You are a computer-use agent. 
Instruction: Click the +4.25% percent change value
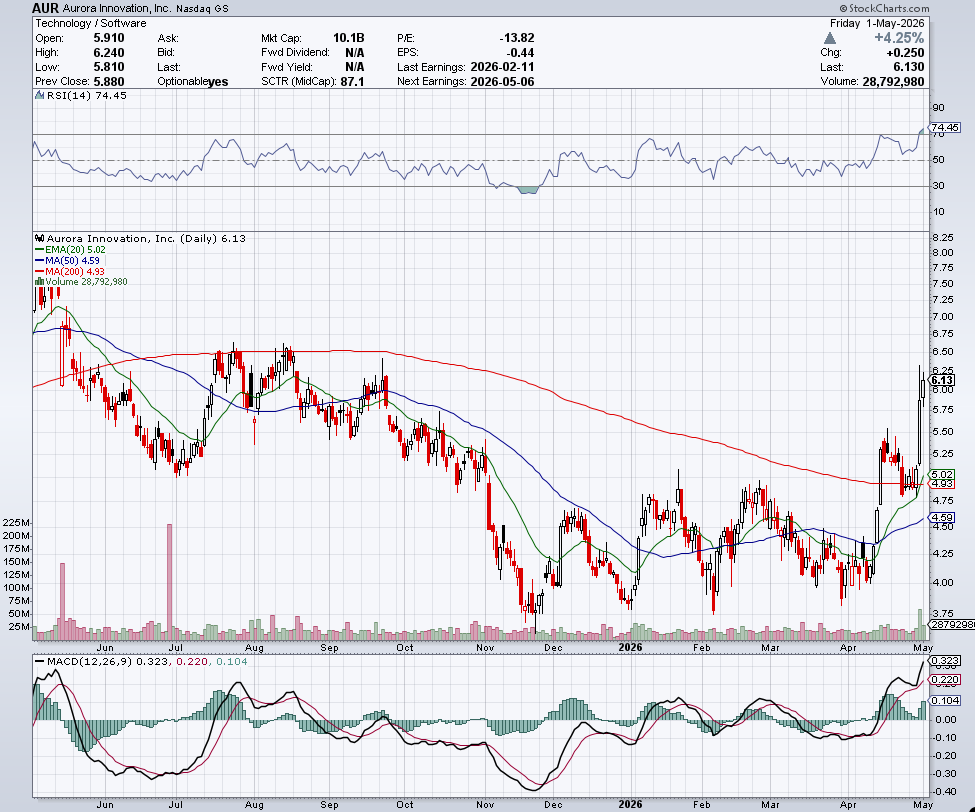[x=899, y=38]
